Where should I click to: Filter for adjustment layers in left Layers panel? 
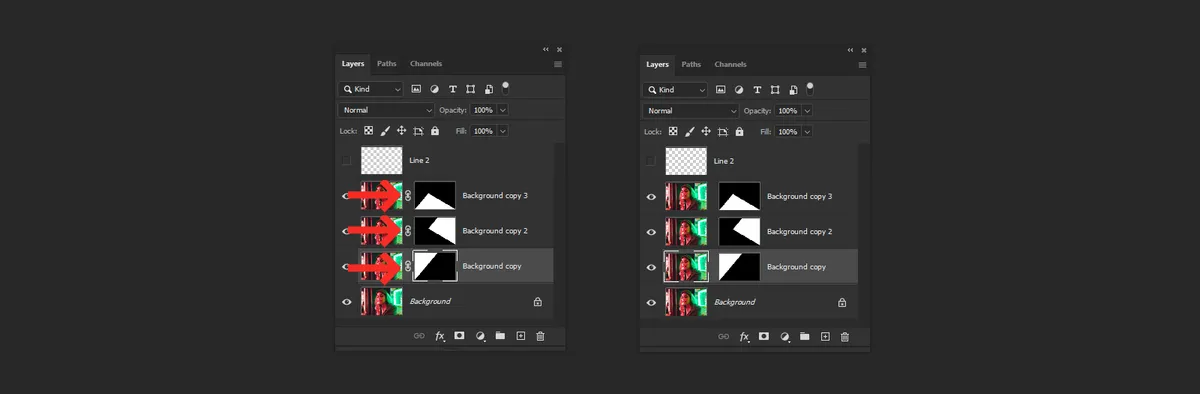435,89
